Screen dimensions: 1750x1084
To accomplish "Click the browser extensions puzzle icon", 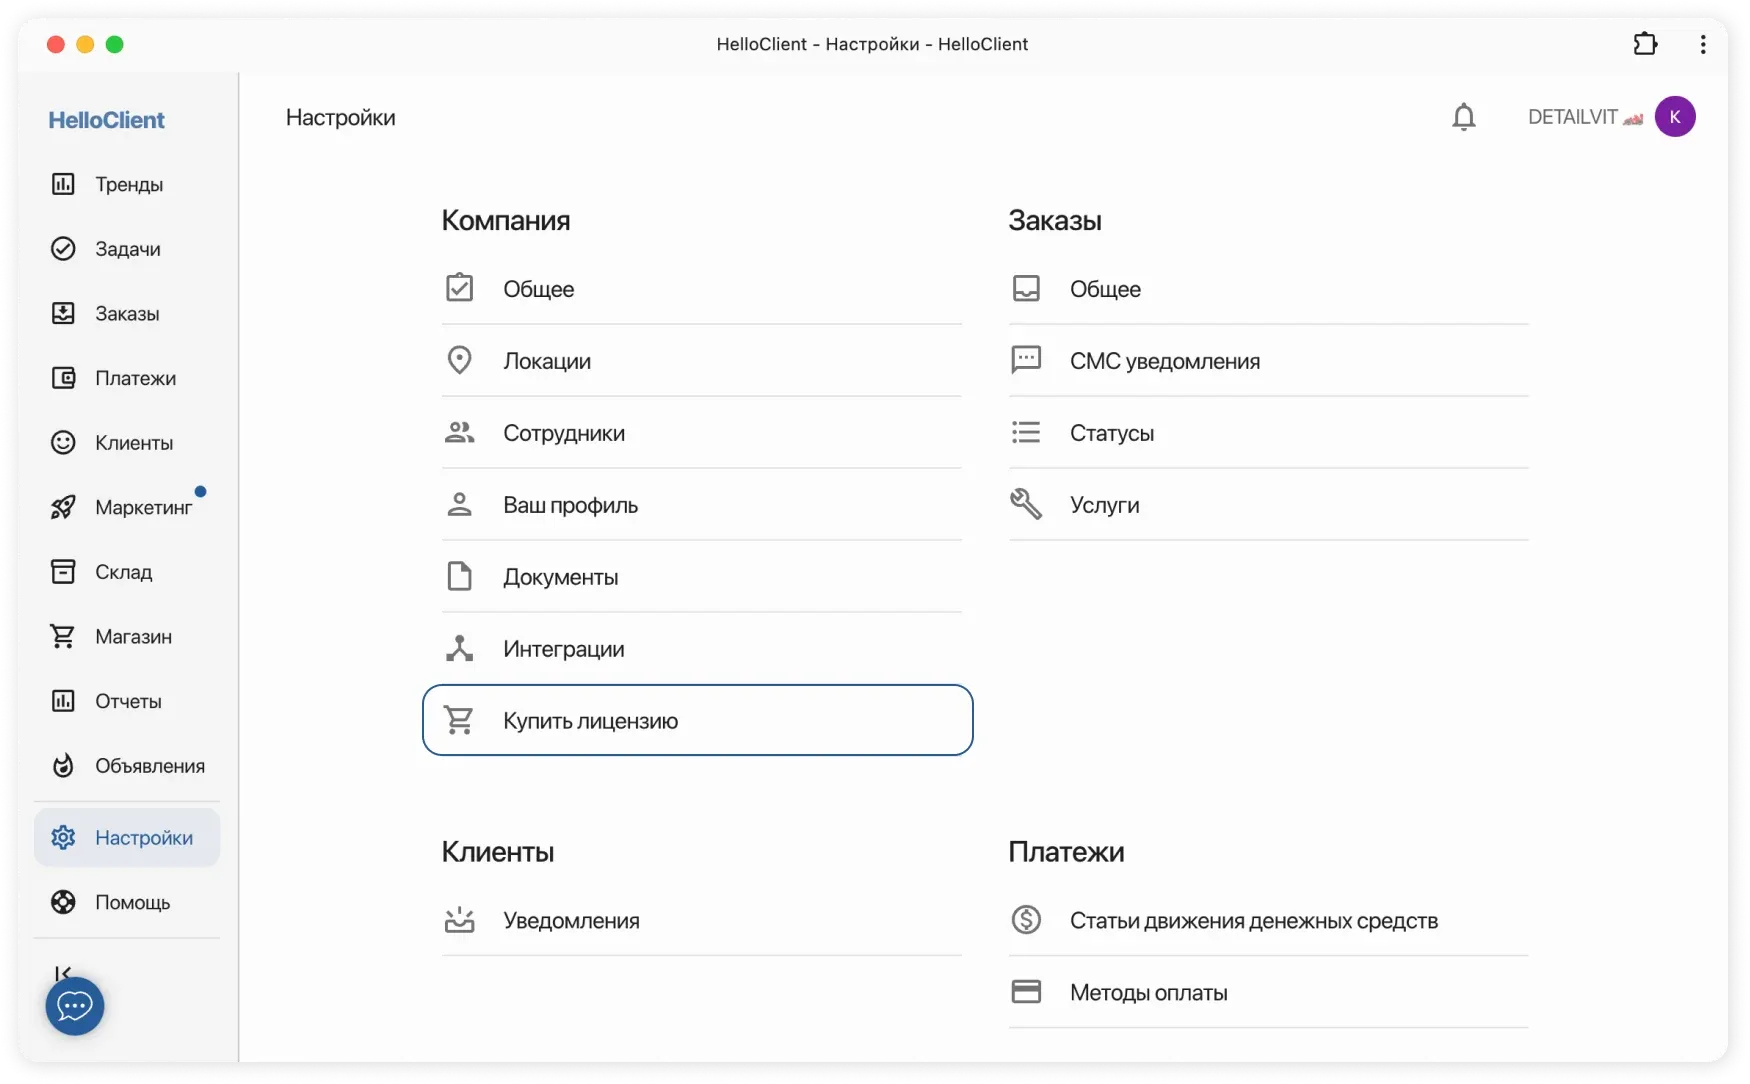I will 1644,44.
